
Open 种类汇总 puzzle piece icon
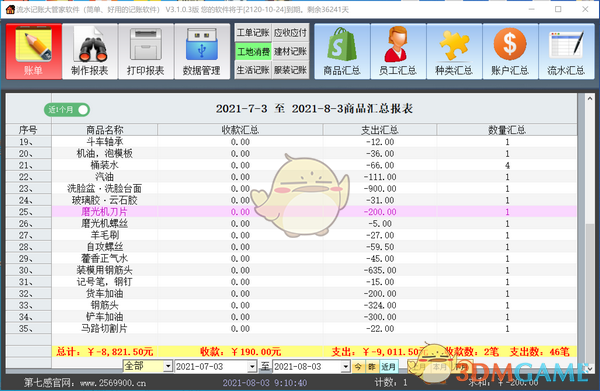click(454, 51)
